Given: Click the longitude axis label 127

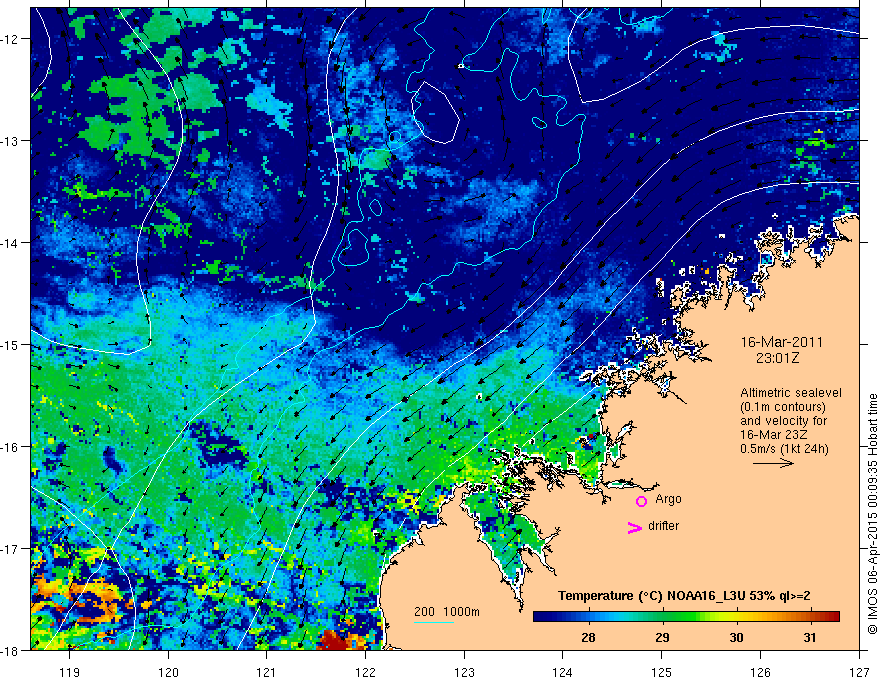Looking at the screenshot, I should coord(859,672).
